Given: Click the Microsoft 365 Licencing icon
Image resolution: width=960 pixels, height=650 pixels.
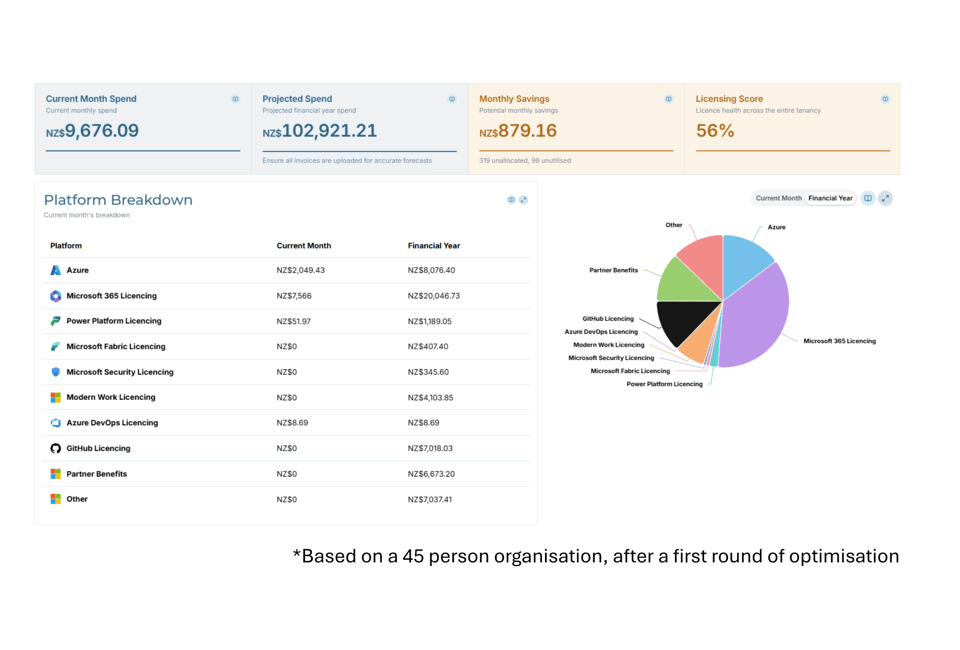Looking at the screenshot, I should pyautogui.click(x=56, y=296).
